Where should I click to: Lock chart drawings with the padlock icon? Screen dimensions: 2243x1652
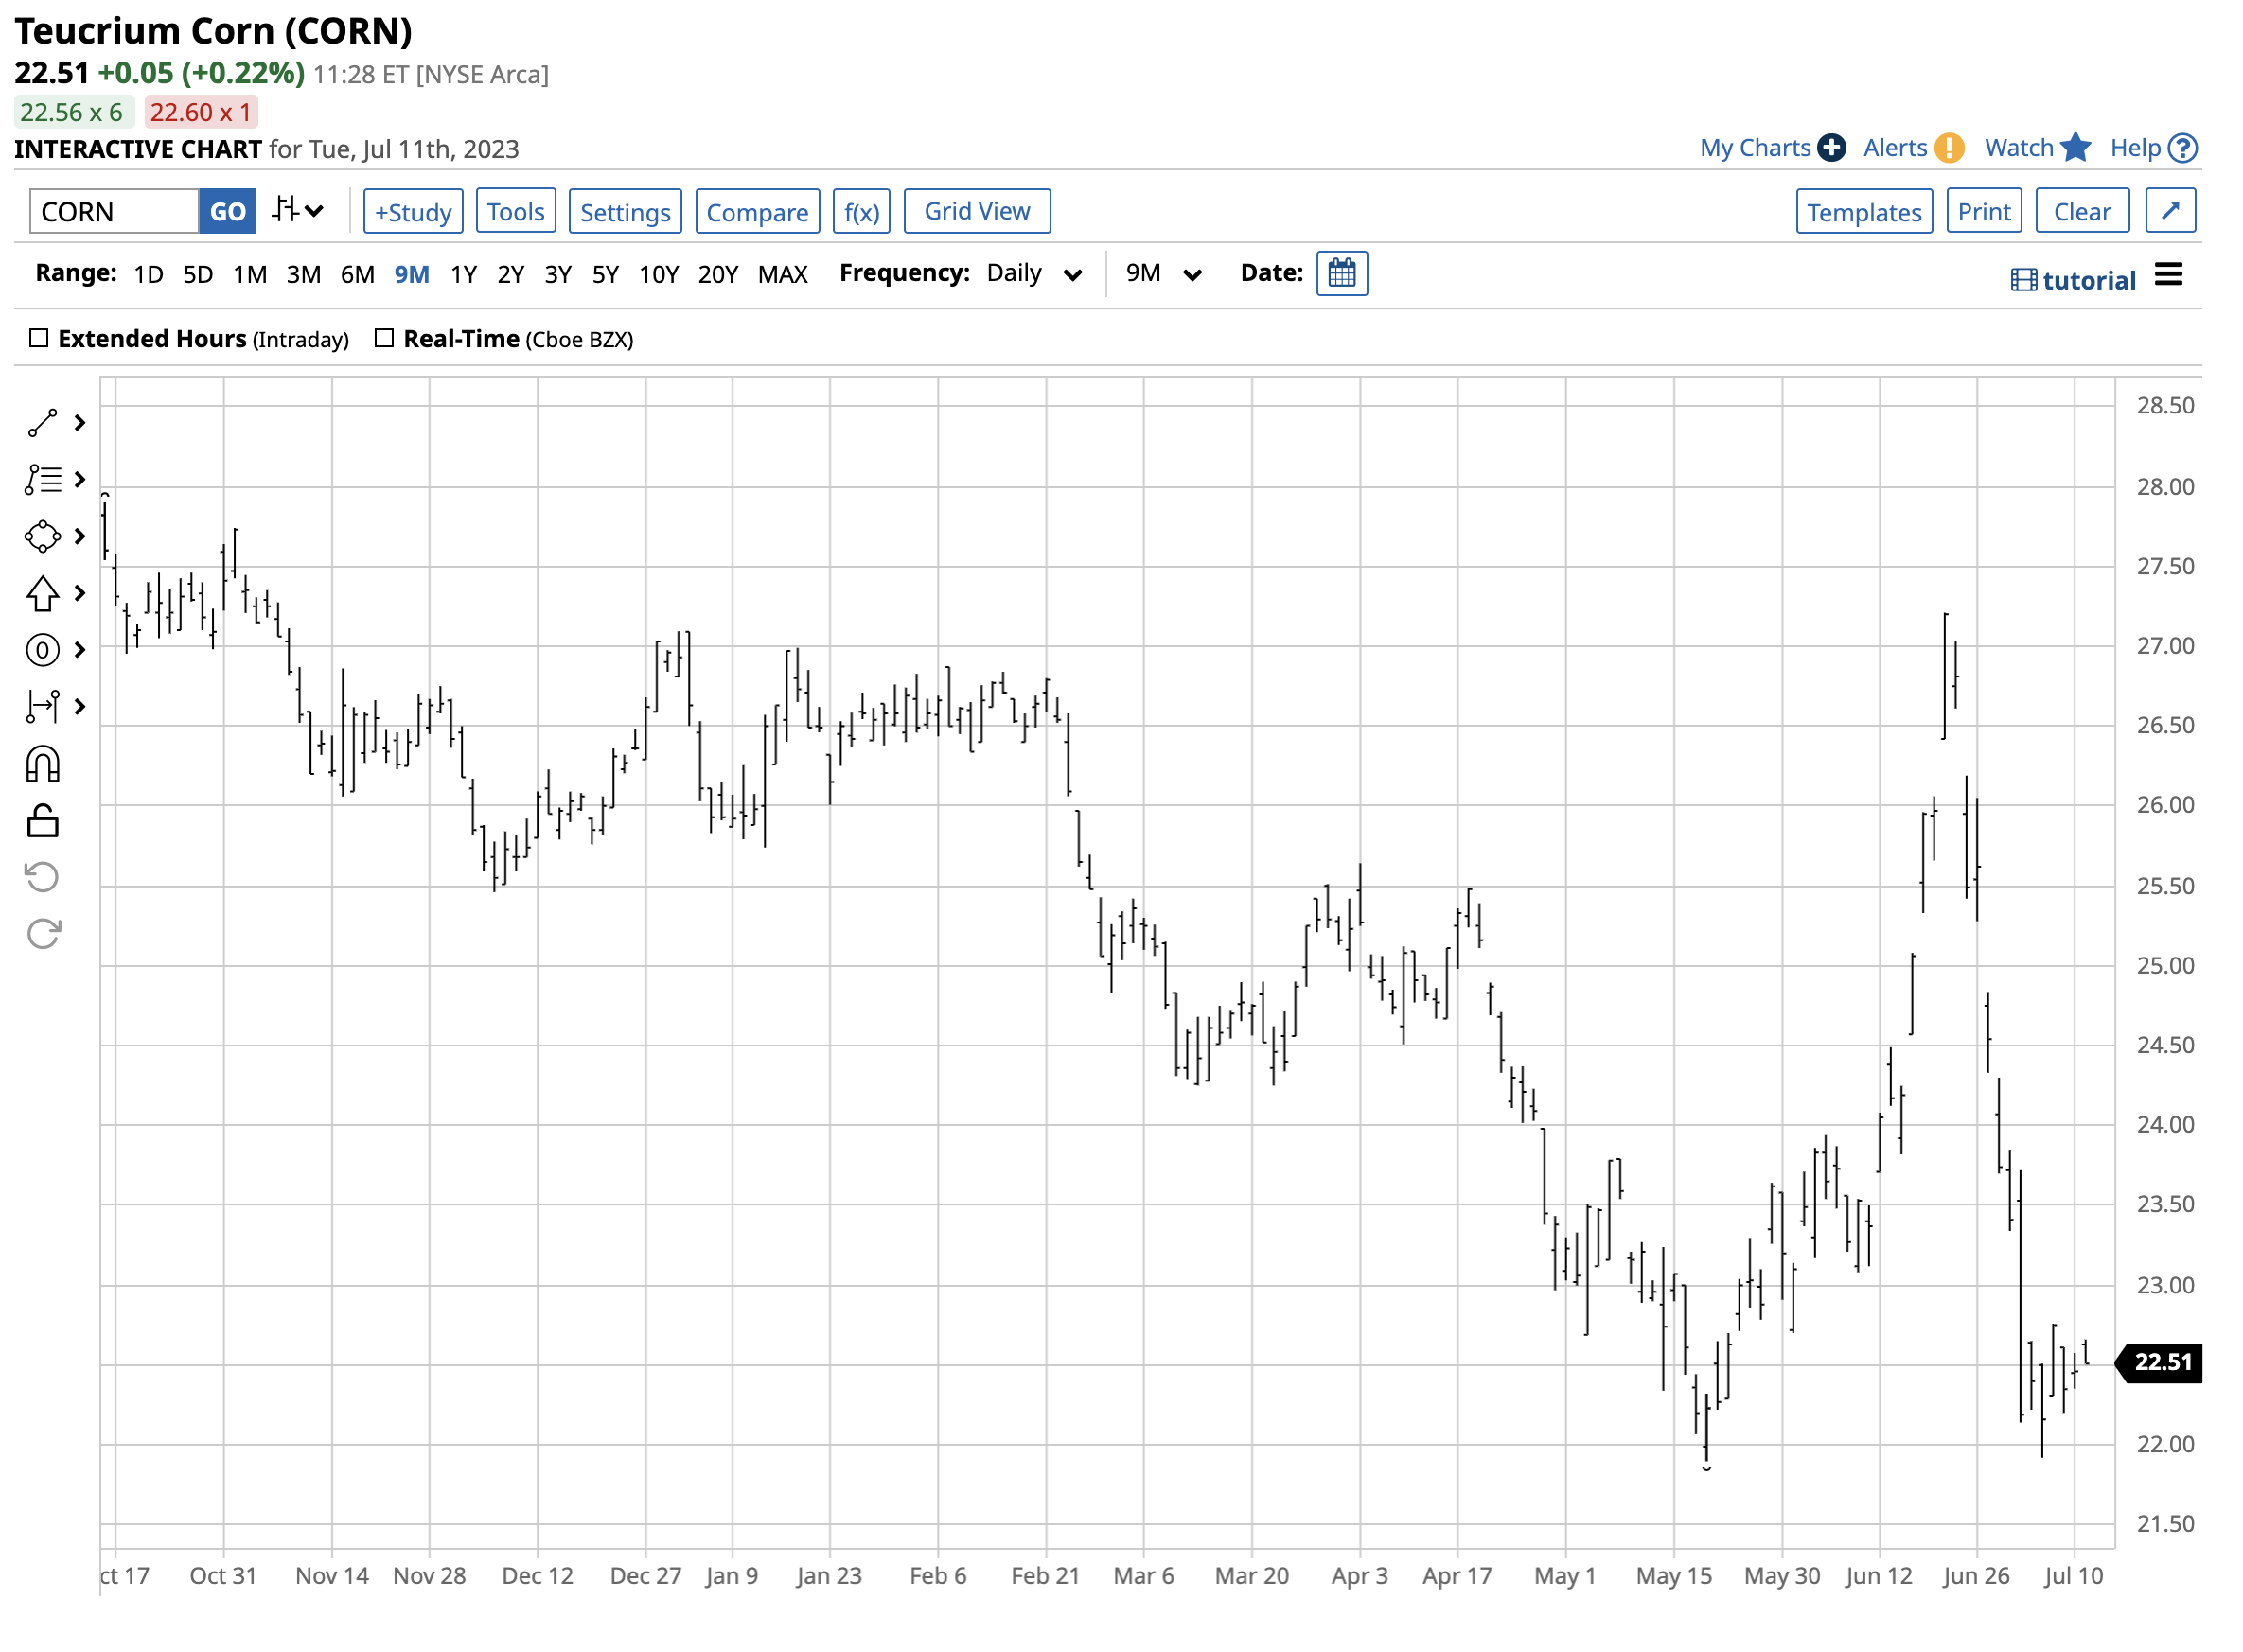pyautogui.click(x=42, y=821)
